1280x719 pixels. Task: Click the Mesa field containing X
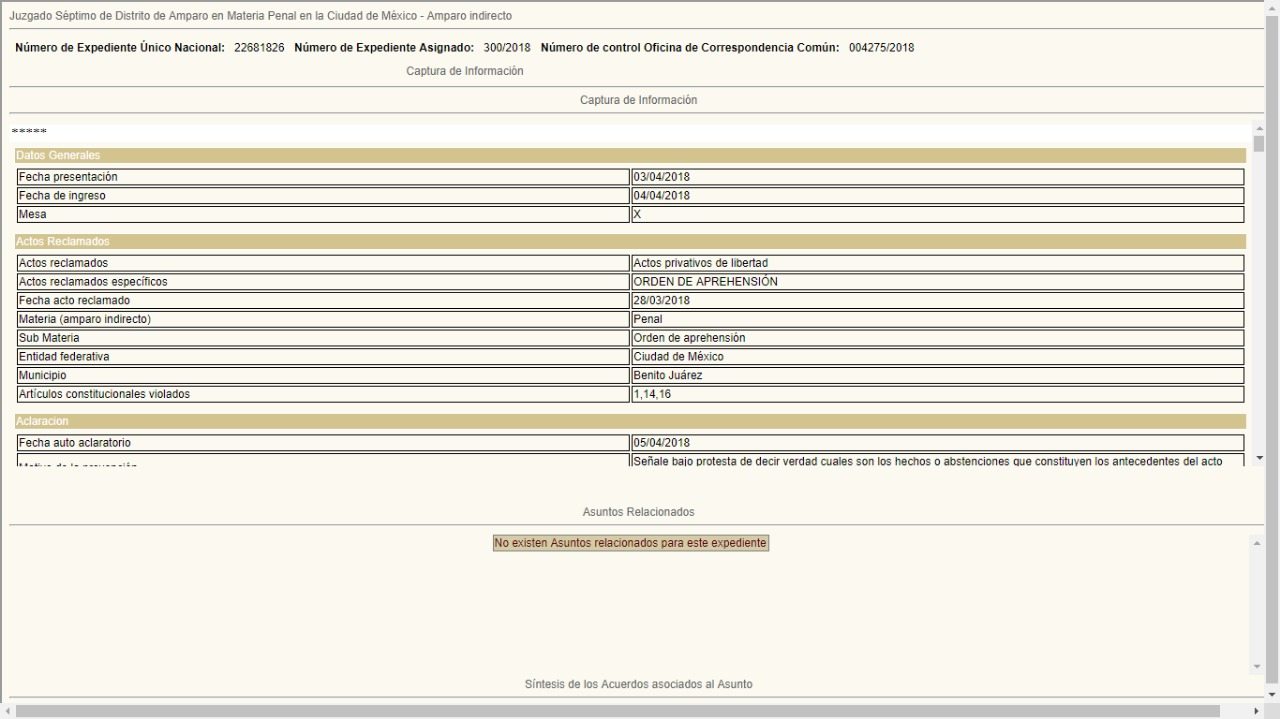point(937,215)
